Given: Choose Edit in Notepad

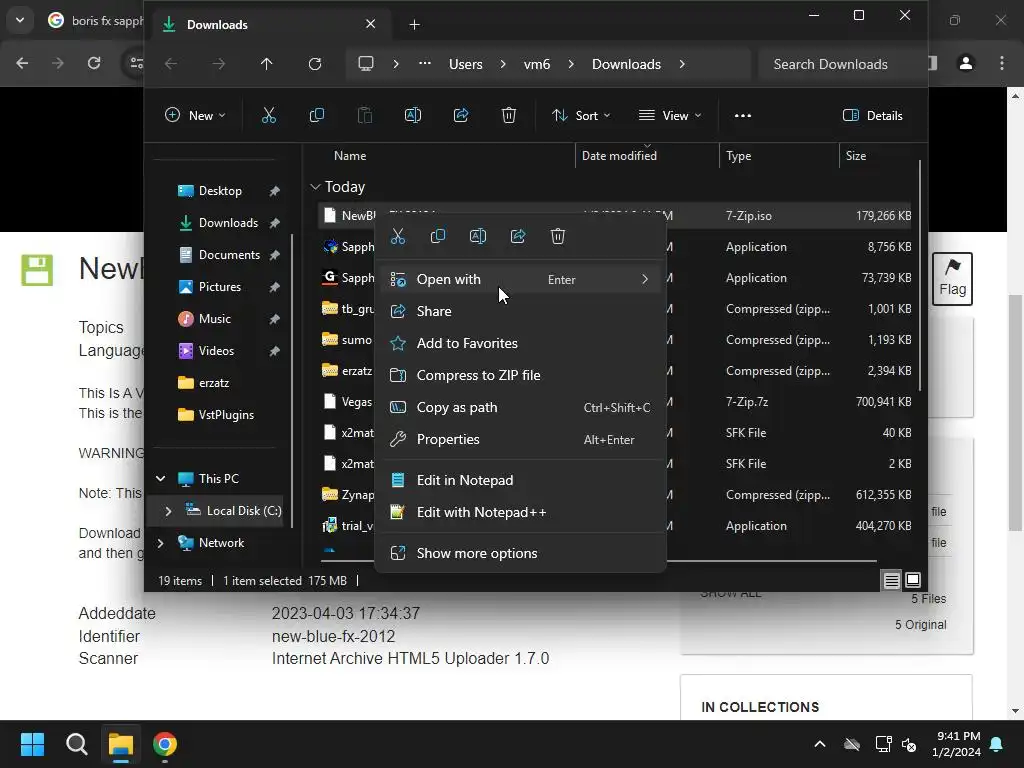Looking at the screenshot, I should 520,481.
